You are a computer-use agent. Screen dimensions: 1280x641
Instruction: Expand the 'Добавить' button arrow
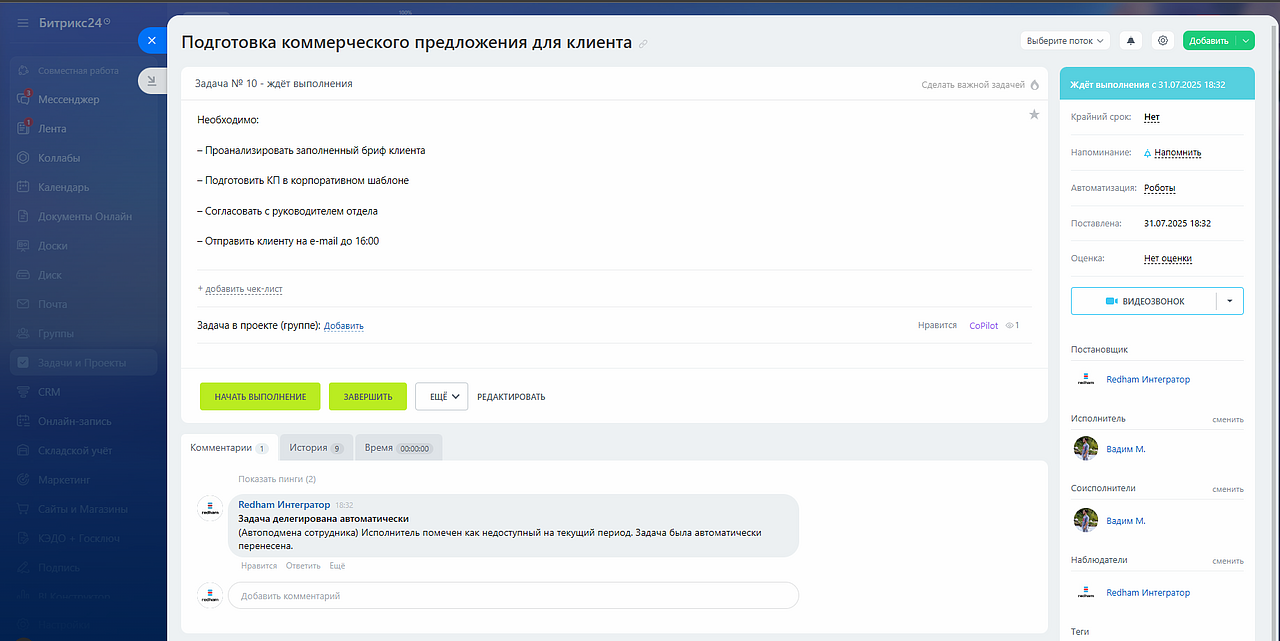pos(1245,41)
